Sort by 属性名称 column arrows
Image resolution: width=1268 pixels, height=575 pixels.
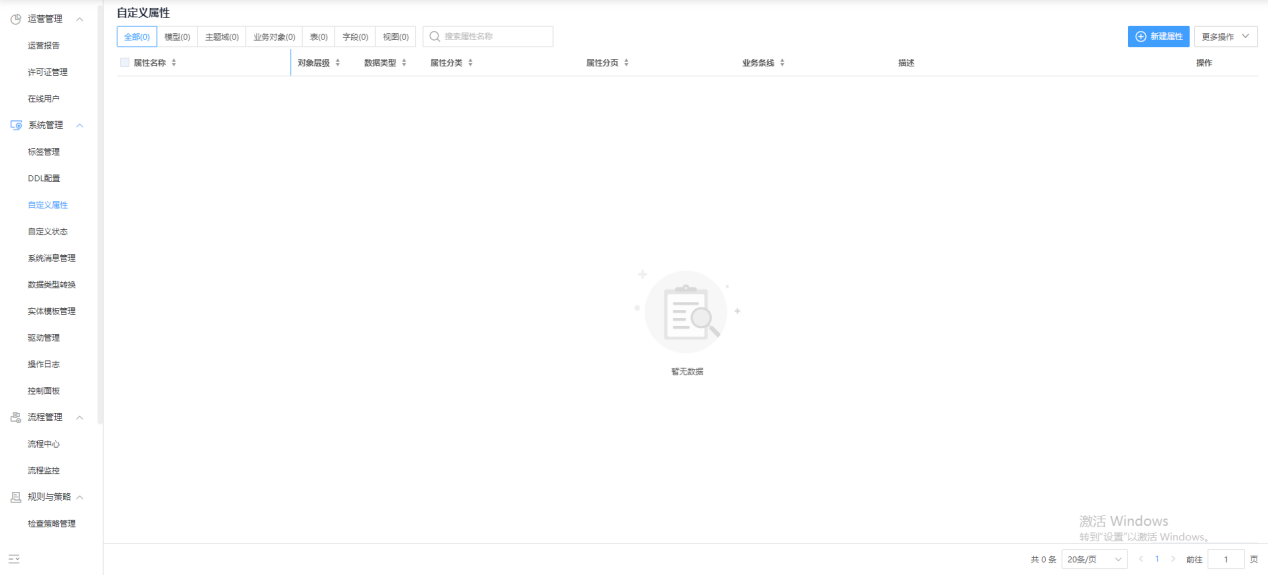174,63
